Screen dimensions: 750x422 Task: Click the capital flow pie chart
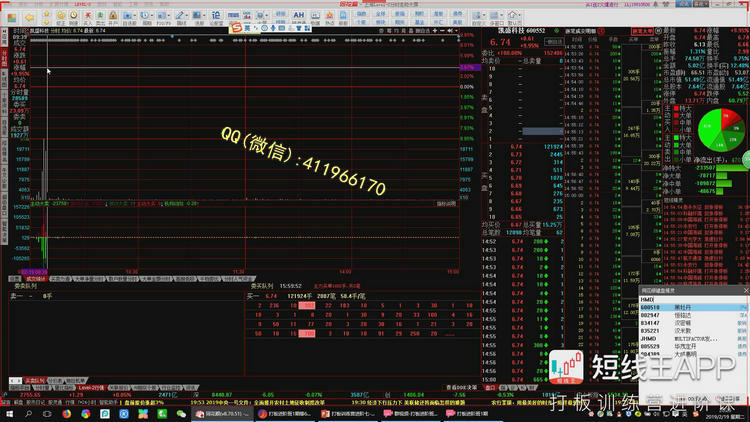721,130
